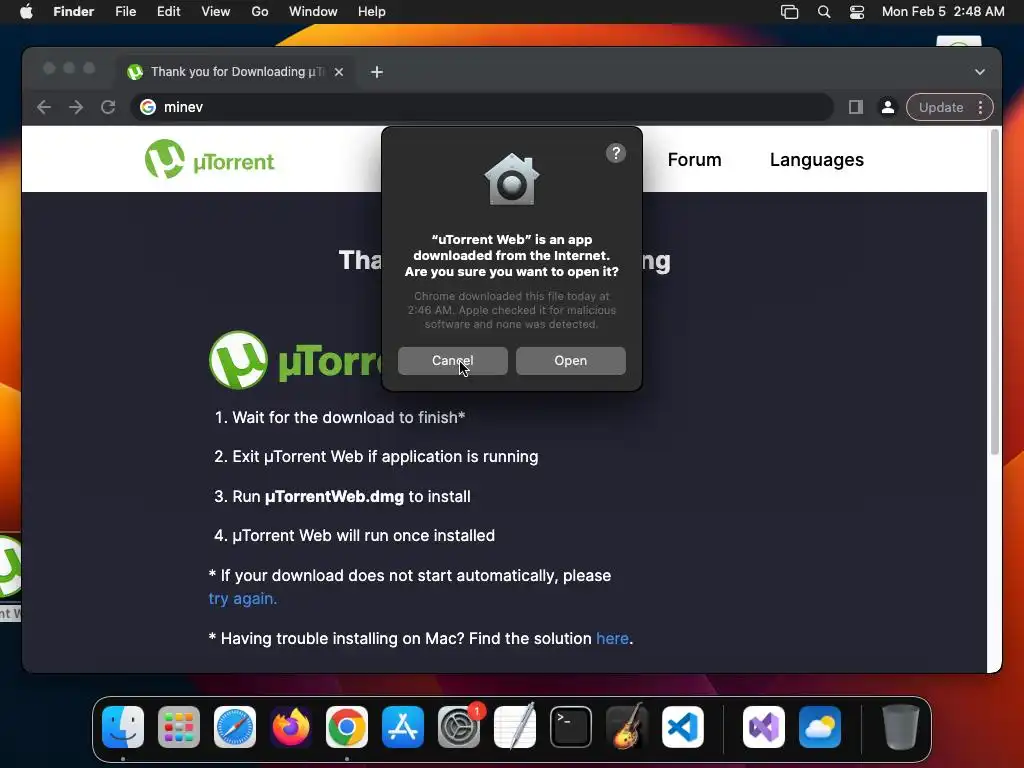Viewport: 1024px width, 768px height.
Task: Open Finder from the dock
Action: point(123,727)
